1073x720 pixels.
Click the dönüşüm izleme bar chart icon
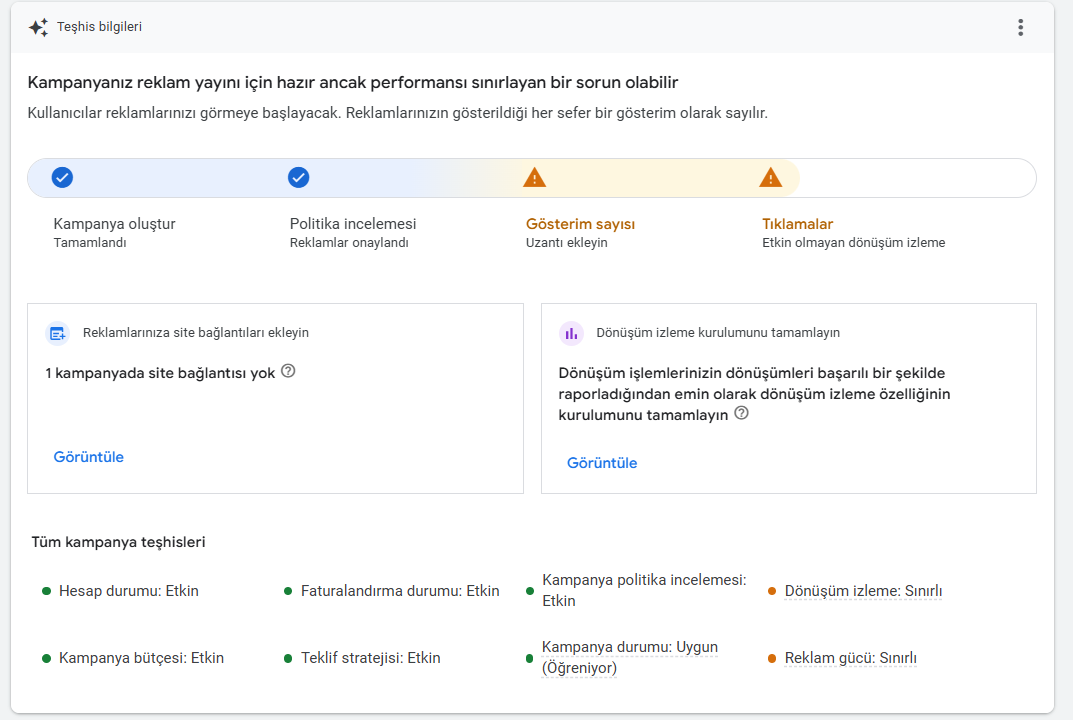tap(571, 333)
